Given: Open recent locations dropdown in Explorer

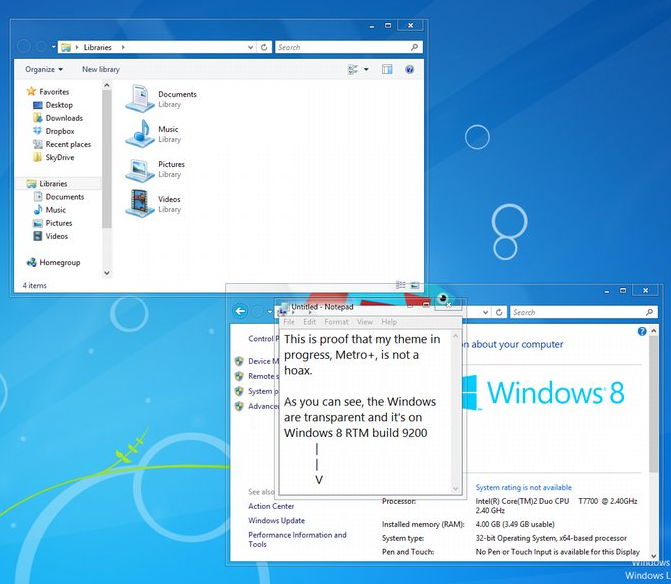Looking at the screenshot, I should (x=54, y=46).
